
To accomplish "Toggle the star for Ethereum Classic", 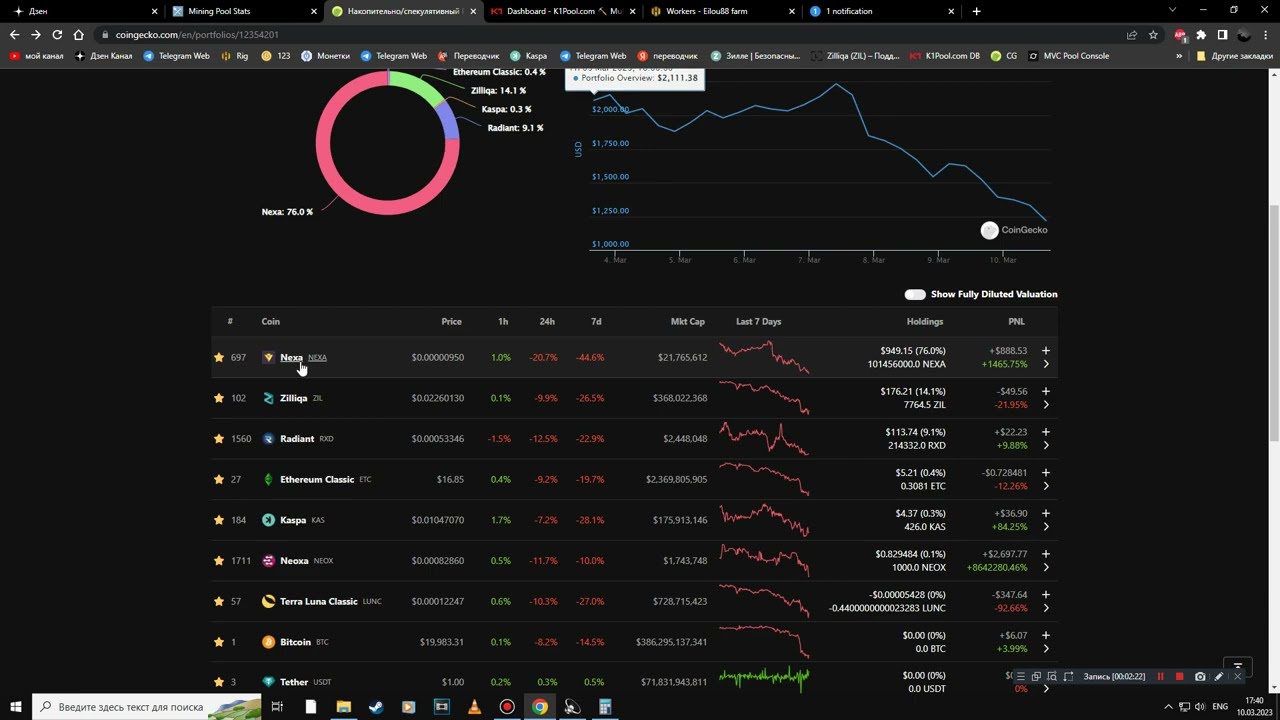I will pos(218,479).
